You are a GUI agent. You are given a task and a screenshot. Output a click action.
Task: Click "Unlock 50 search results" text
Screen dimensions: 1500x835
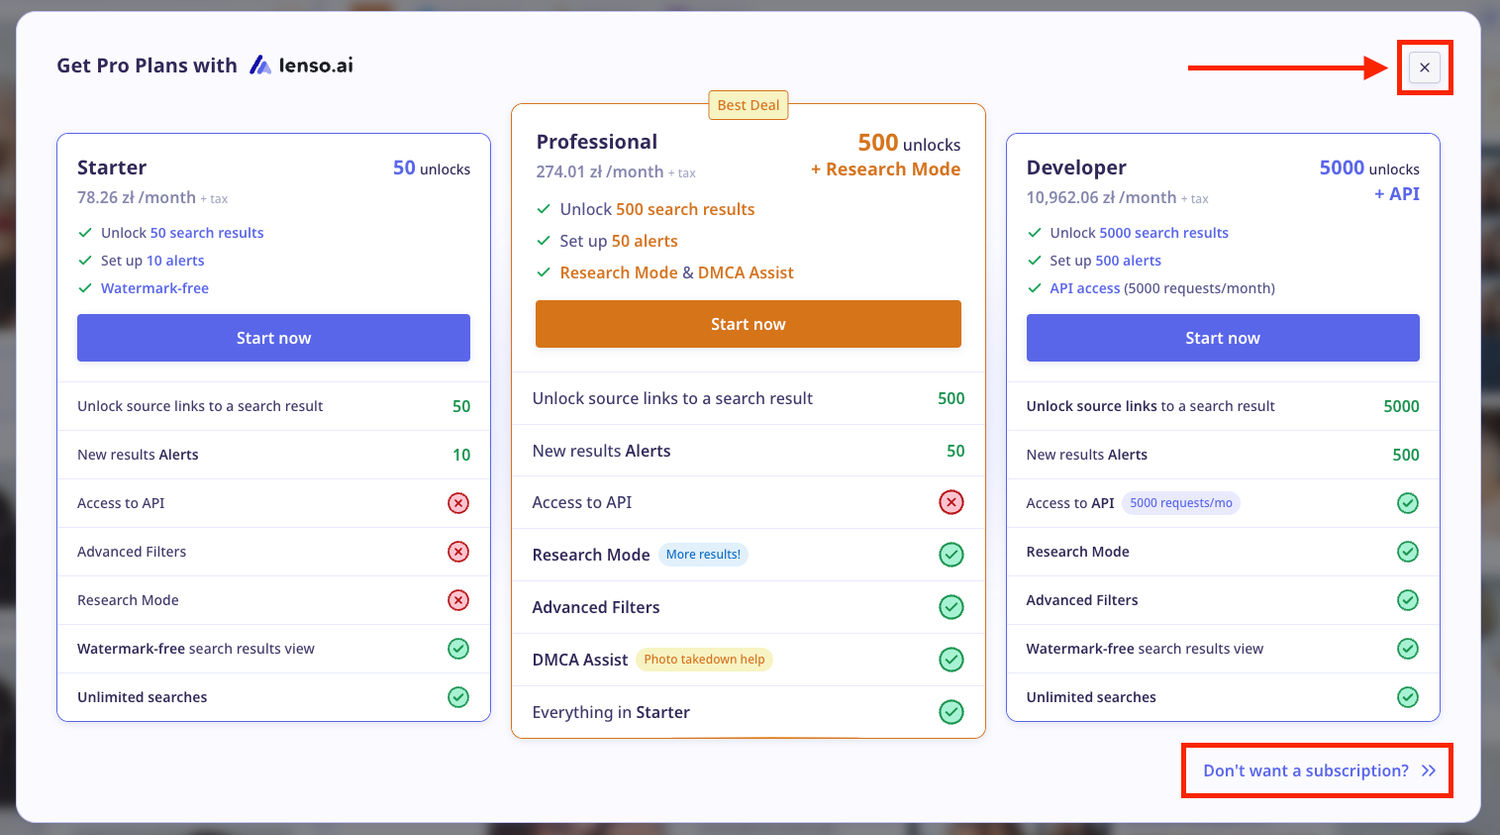coord(182,233)
